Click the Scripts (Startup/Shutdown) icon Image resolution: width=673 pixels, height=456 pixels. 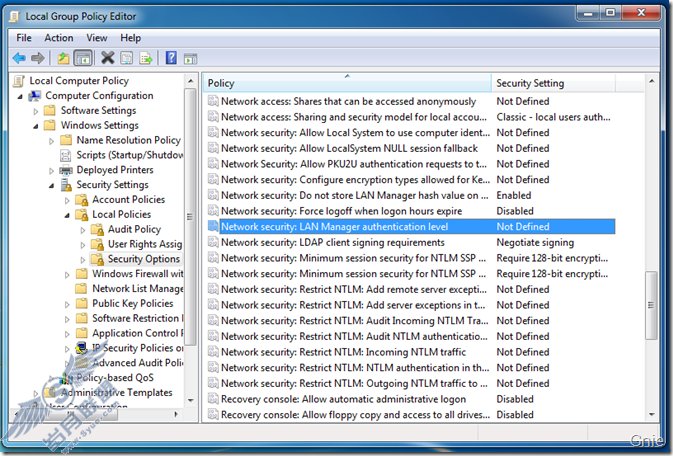66,155
